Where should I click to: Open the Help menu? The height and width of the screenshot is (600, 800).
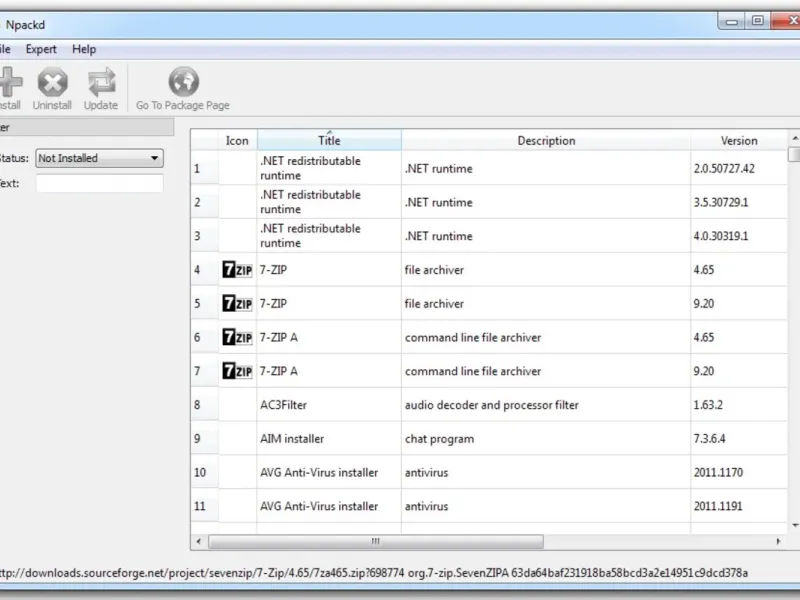click(84, 49)
